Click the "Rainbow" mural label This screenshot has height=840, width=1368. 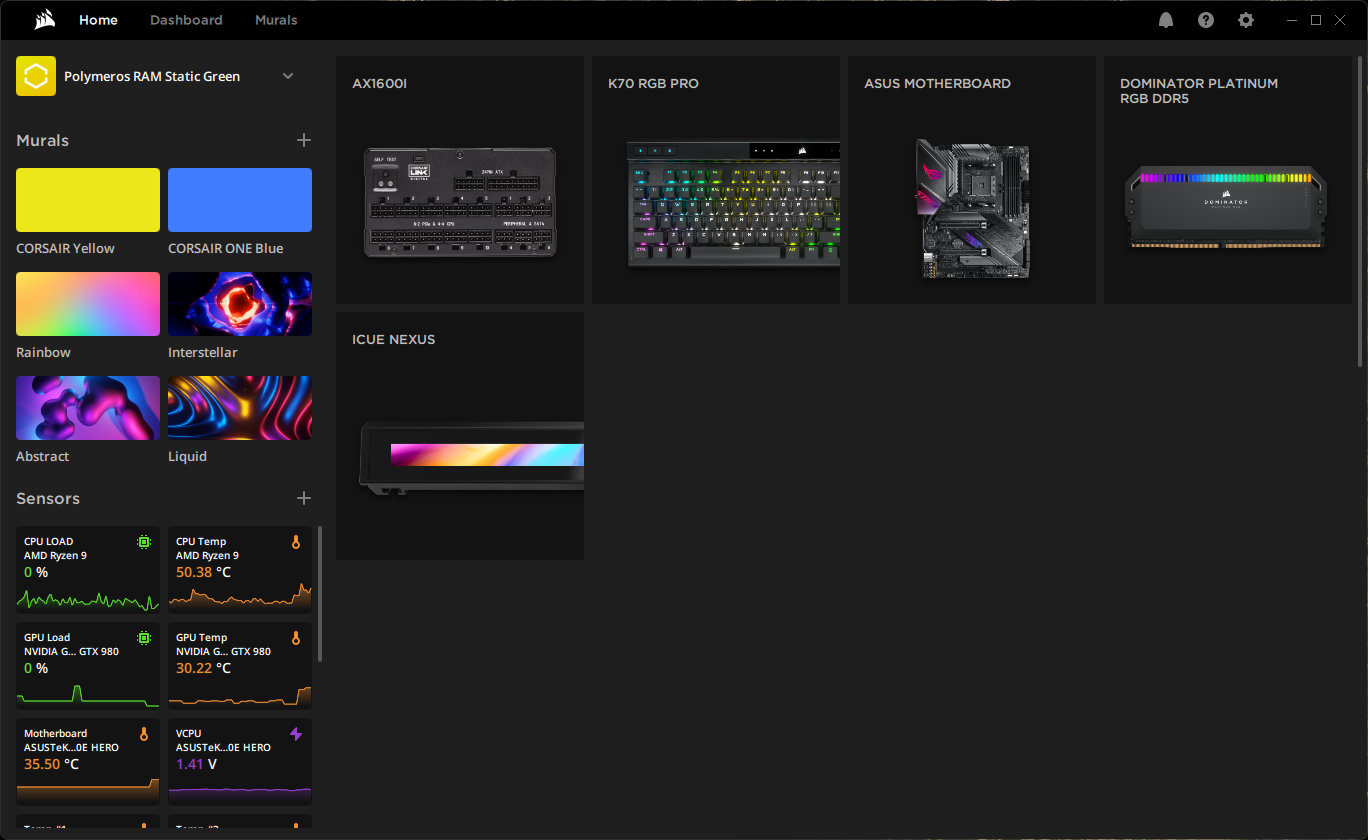pyautogui.click(x=43, y=352)
